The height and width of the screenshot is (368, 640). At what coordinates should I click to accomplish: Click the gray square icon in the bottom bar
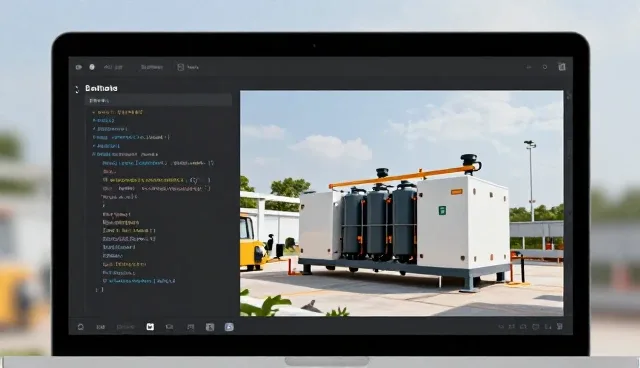tap(210, 327)
